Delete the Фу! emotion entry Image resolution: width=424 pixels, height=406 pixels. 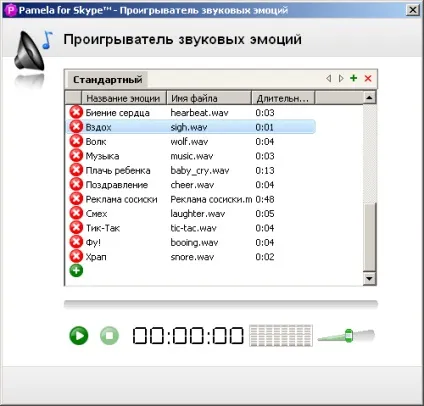76,242
